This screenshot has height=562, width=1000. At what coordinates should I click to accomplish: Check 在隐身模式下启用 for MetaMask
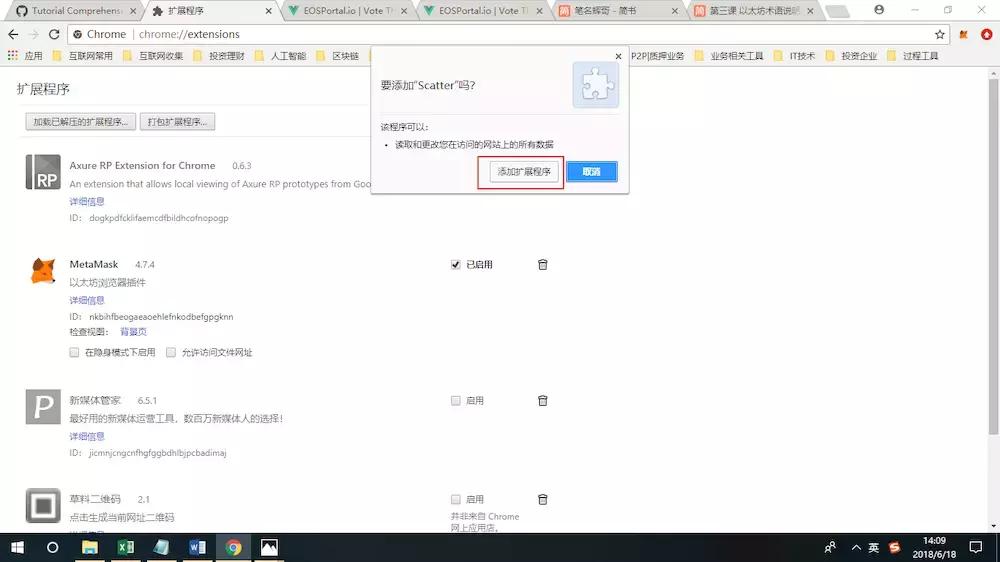[74, 353]
